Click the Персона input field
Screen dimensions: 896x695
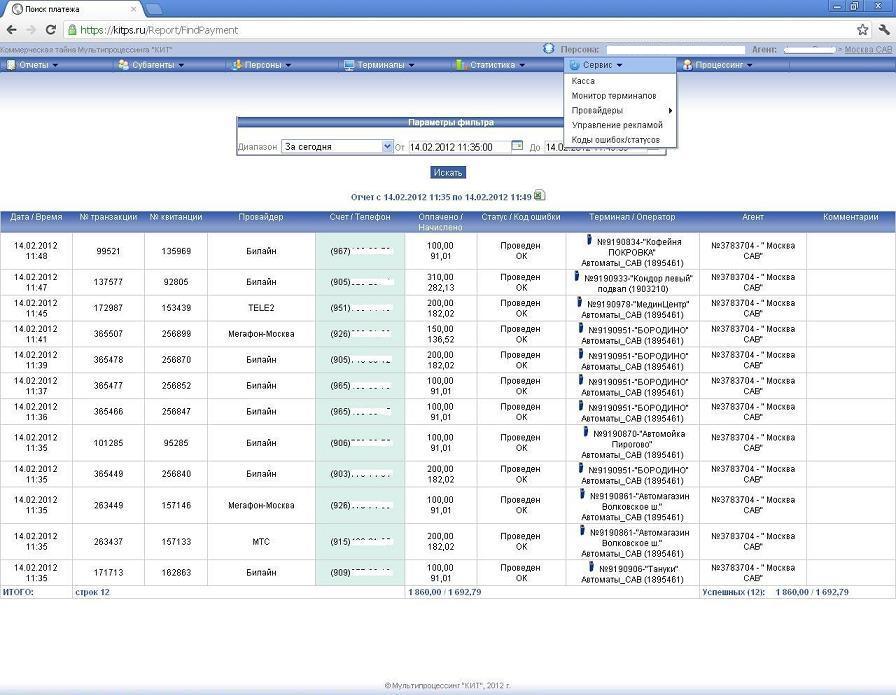[x=675, y=50]
